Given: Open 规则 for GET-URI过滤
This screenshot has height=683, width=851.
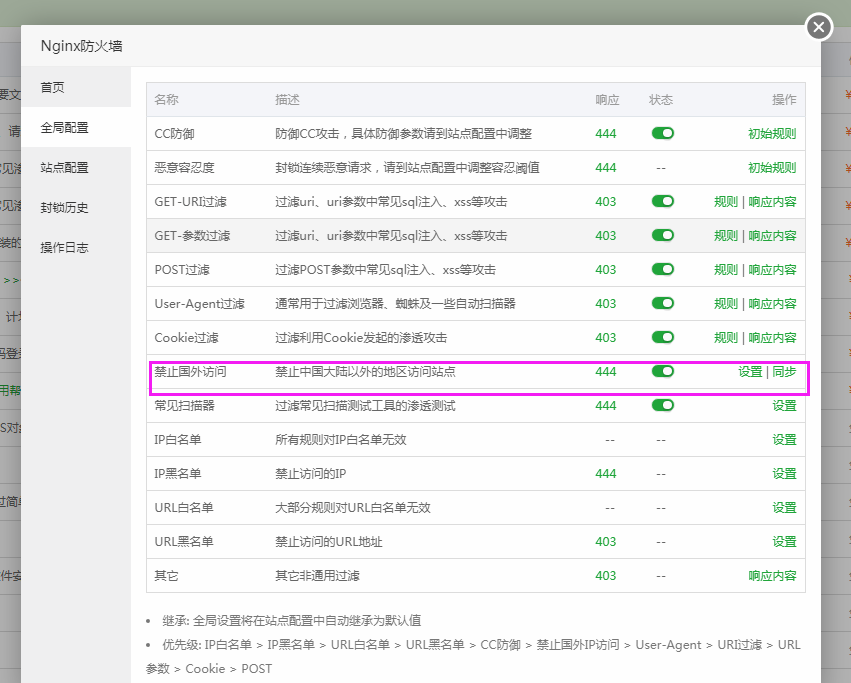Looking at the screenshot, I should pyautogui.click(x=726, y=202).
